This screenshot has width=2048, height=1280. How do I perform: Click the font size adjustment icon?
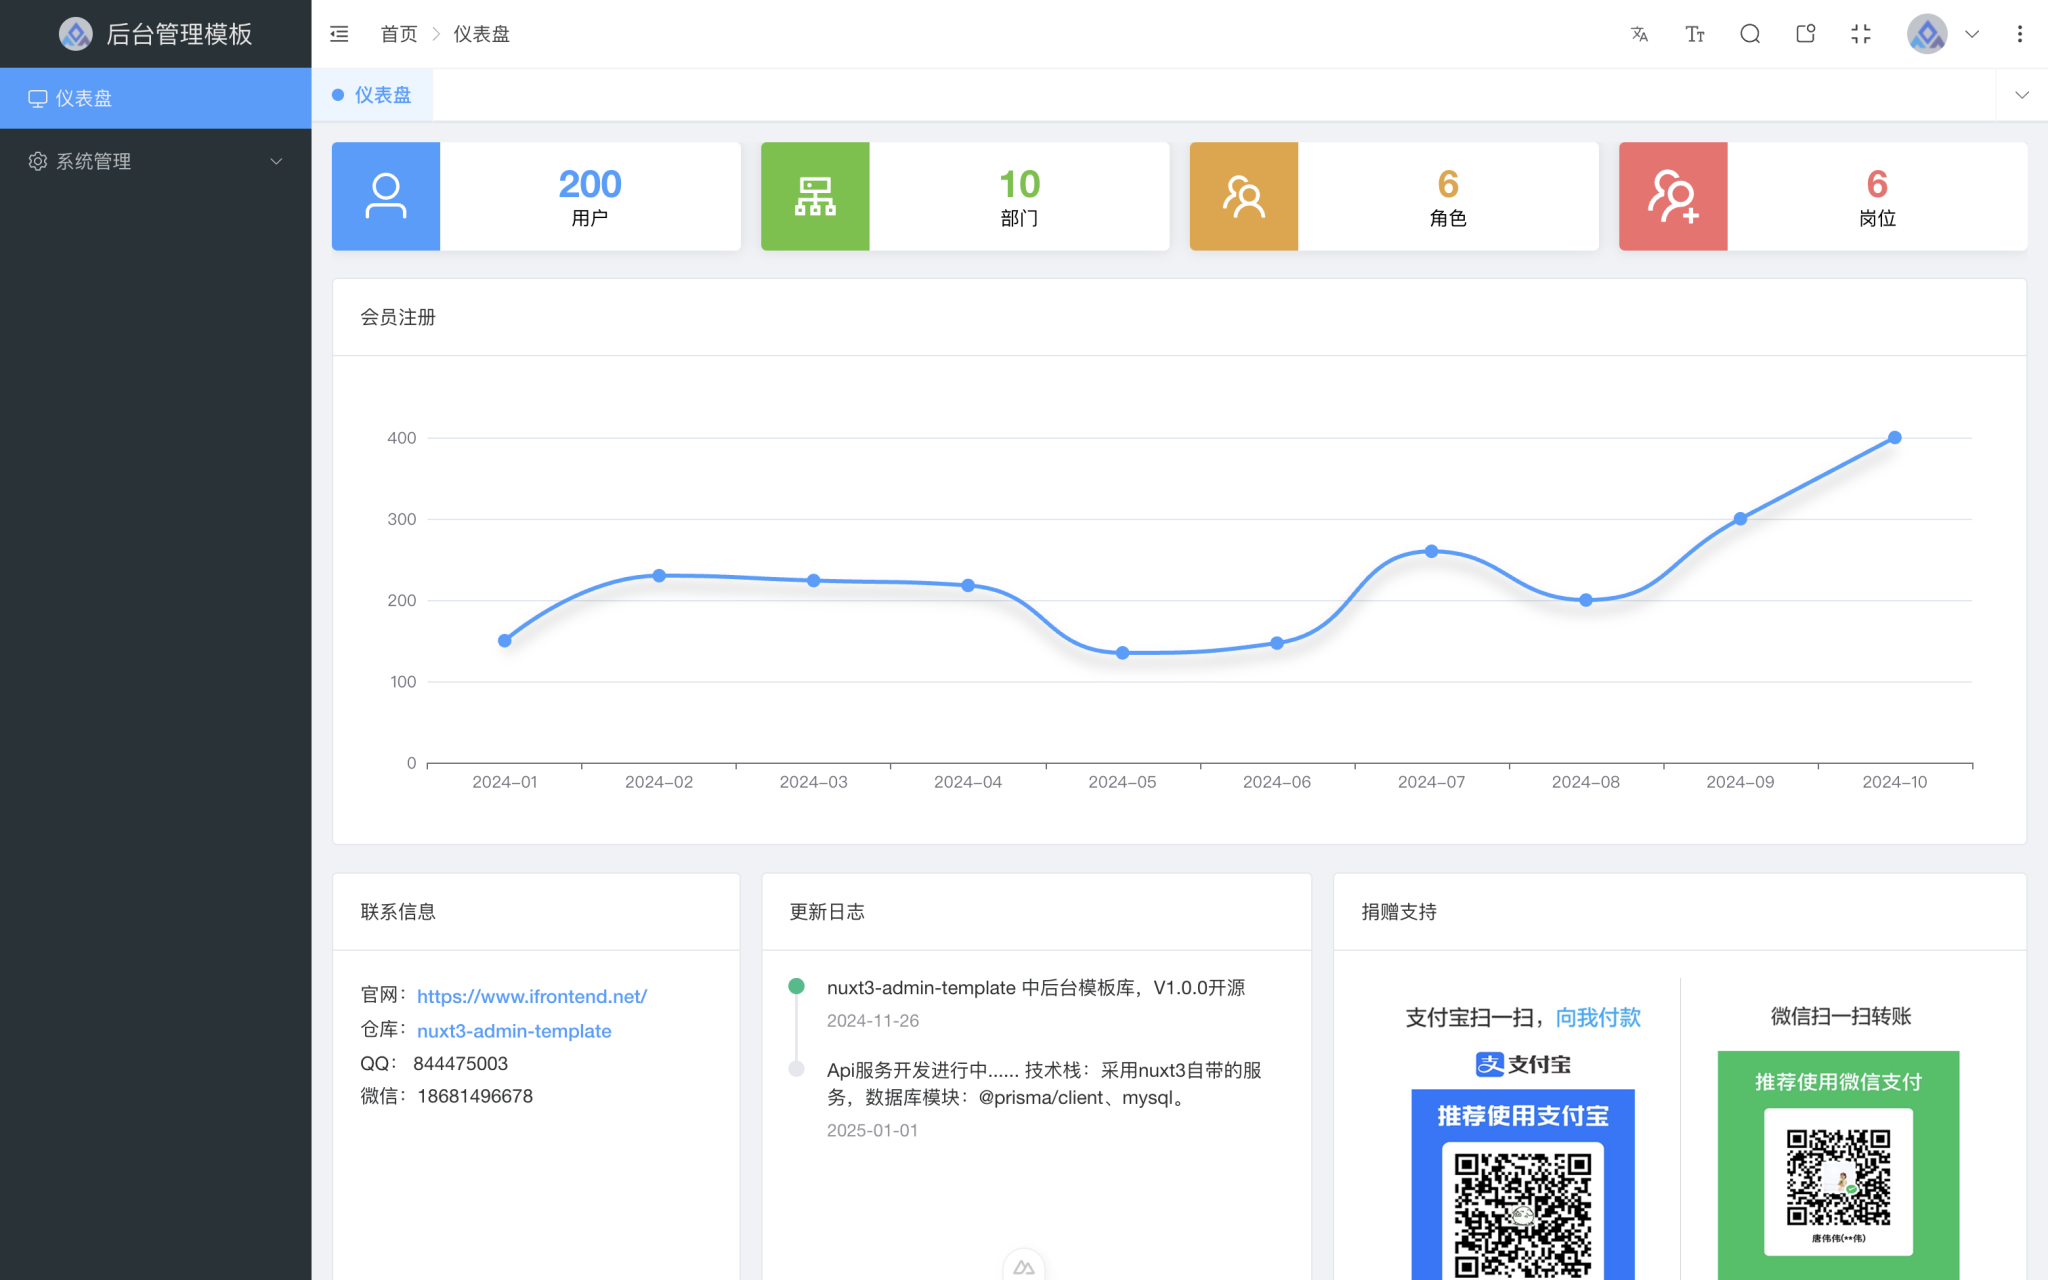click(1695, 33)
